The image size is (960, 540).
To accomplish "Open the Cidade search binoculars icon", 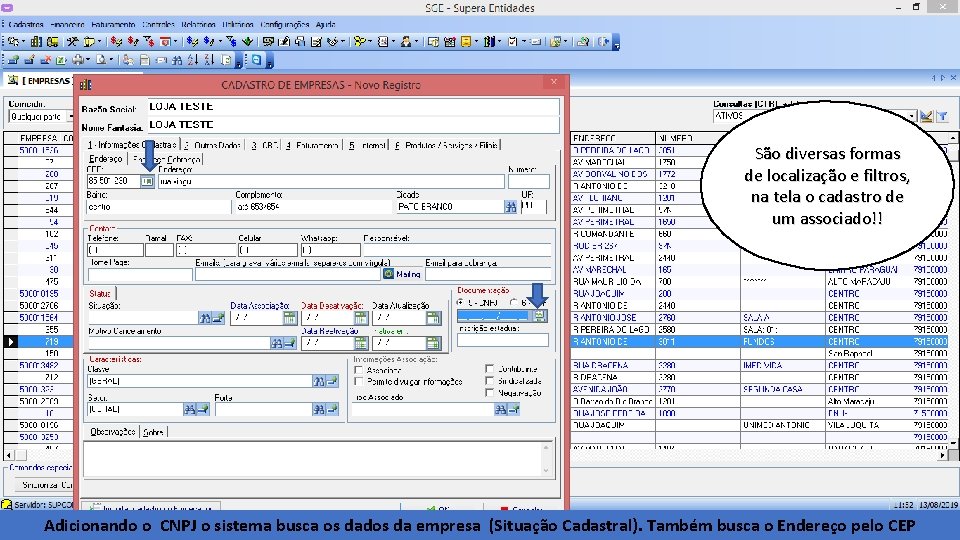I will pyautogui.click(x=510, y=207).
